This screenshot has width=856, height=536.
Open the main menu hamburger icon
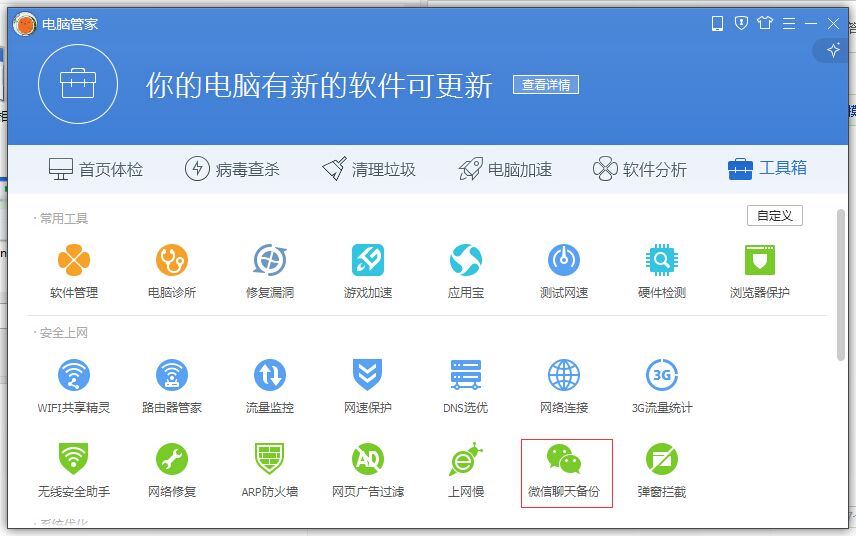(788, 23)
